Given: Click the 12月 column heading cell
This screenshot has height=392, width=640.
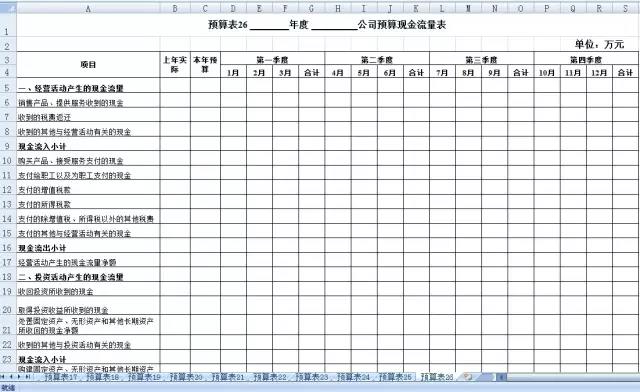Looking at the screenshot, I should (x=599, y=72).
